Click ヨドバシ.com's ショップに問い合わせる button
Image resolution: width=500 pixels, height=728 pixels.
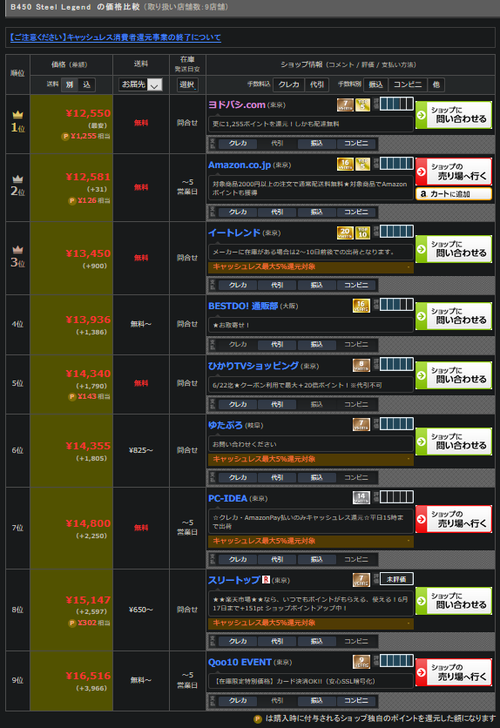click(454, 115)
